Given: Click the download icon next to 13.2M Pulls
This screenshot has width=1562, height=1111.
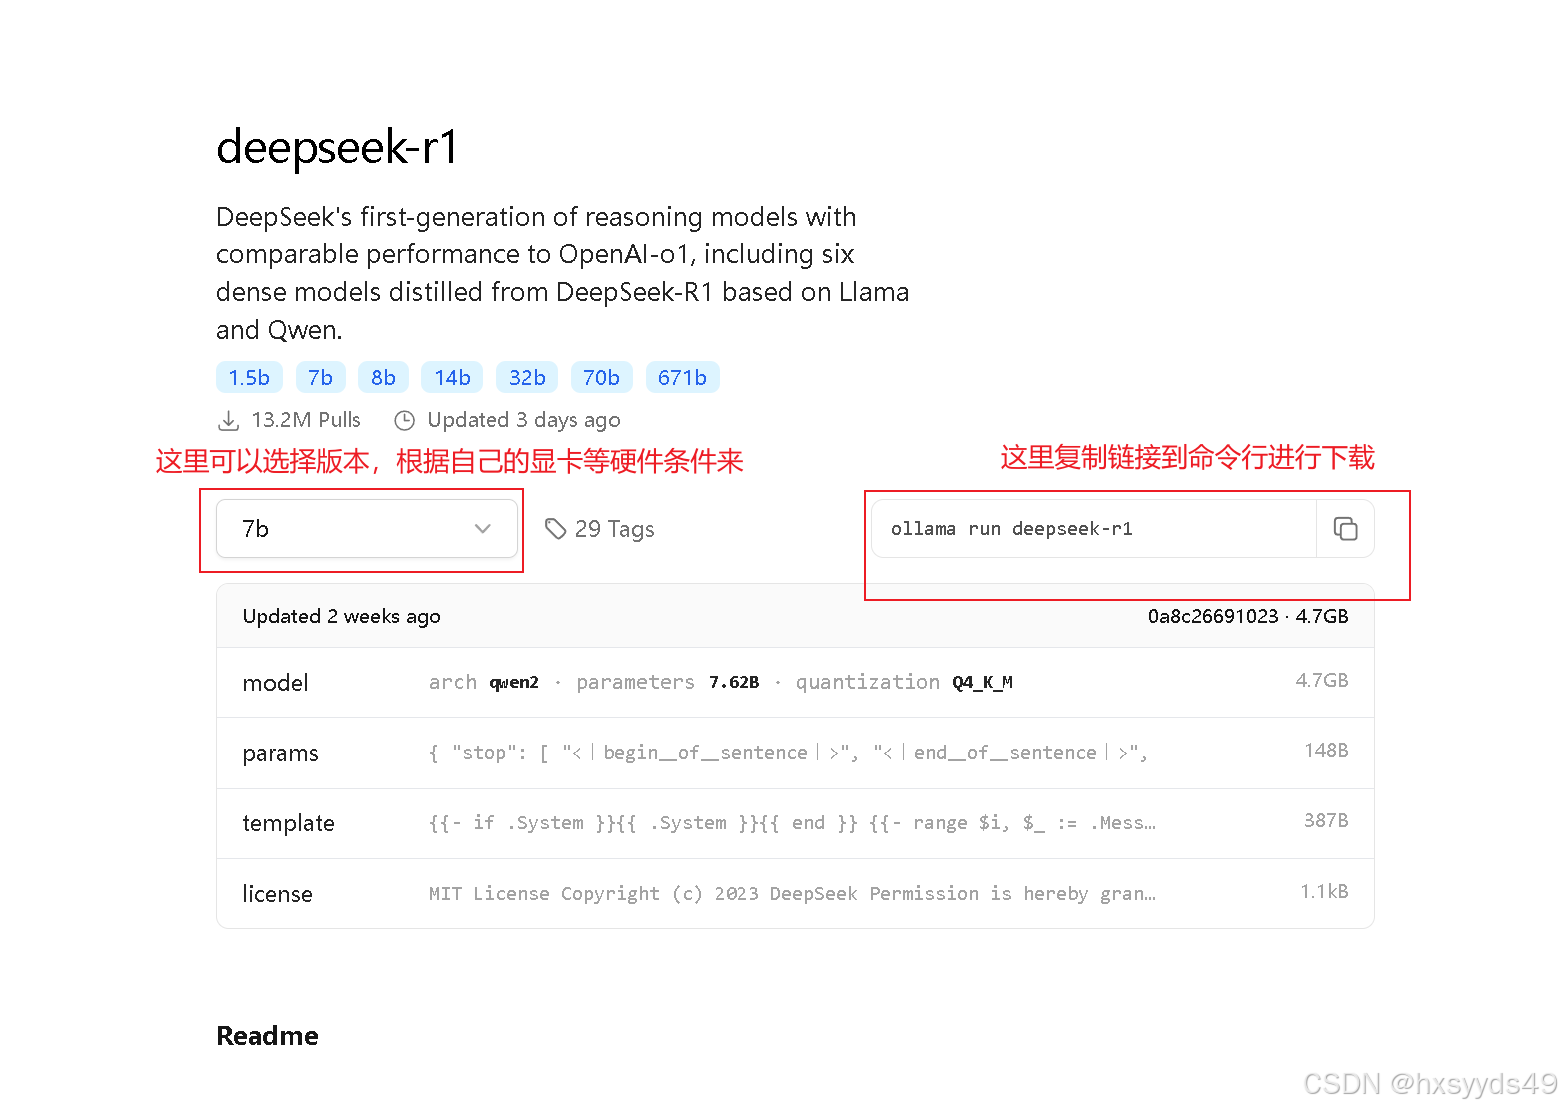Looking at the screenshot, I should [229, 420].
